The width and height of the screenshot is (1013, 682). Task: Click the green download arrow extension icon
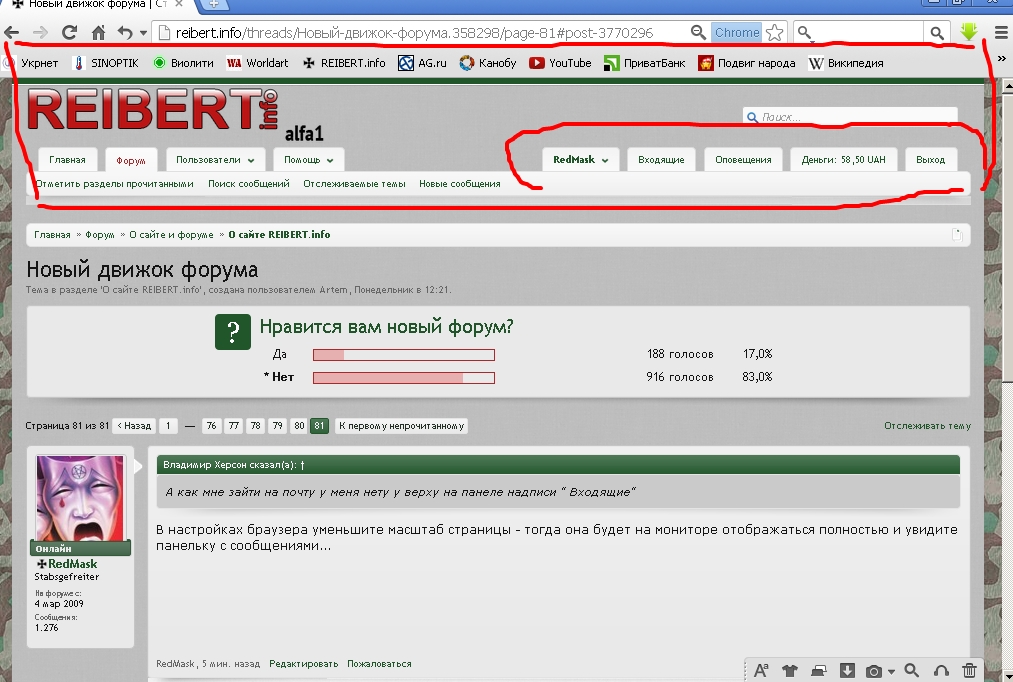(968, 32)
